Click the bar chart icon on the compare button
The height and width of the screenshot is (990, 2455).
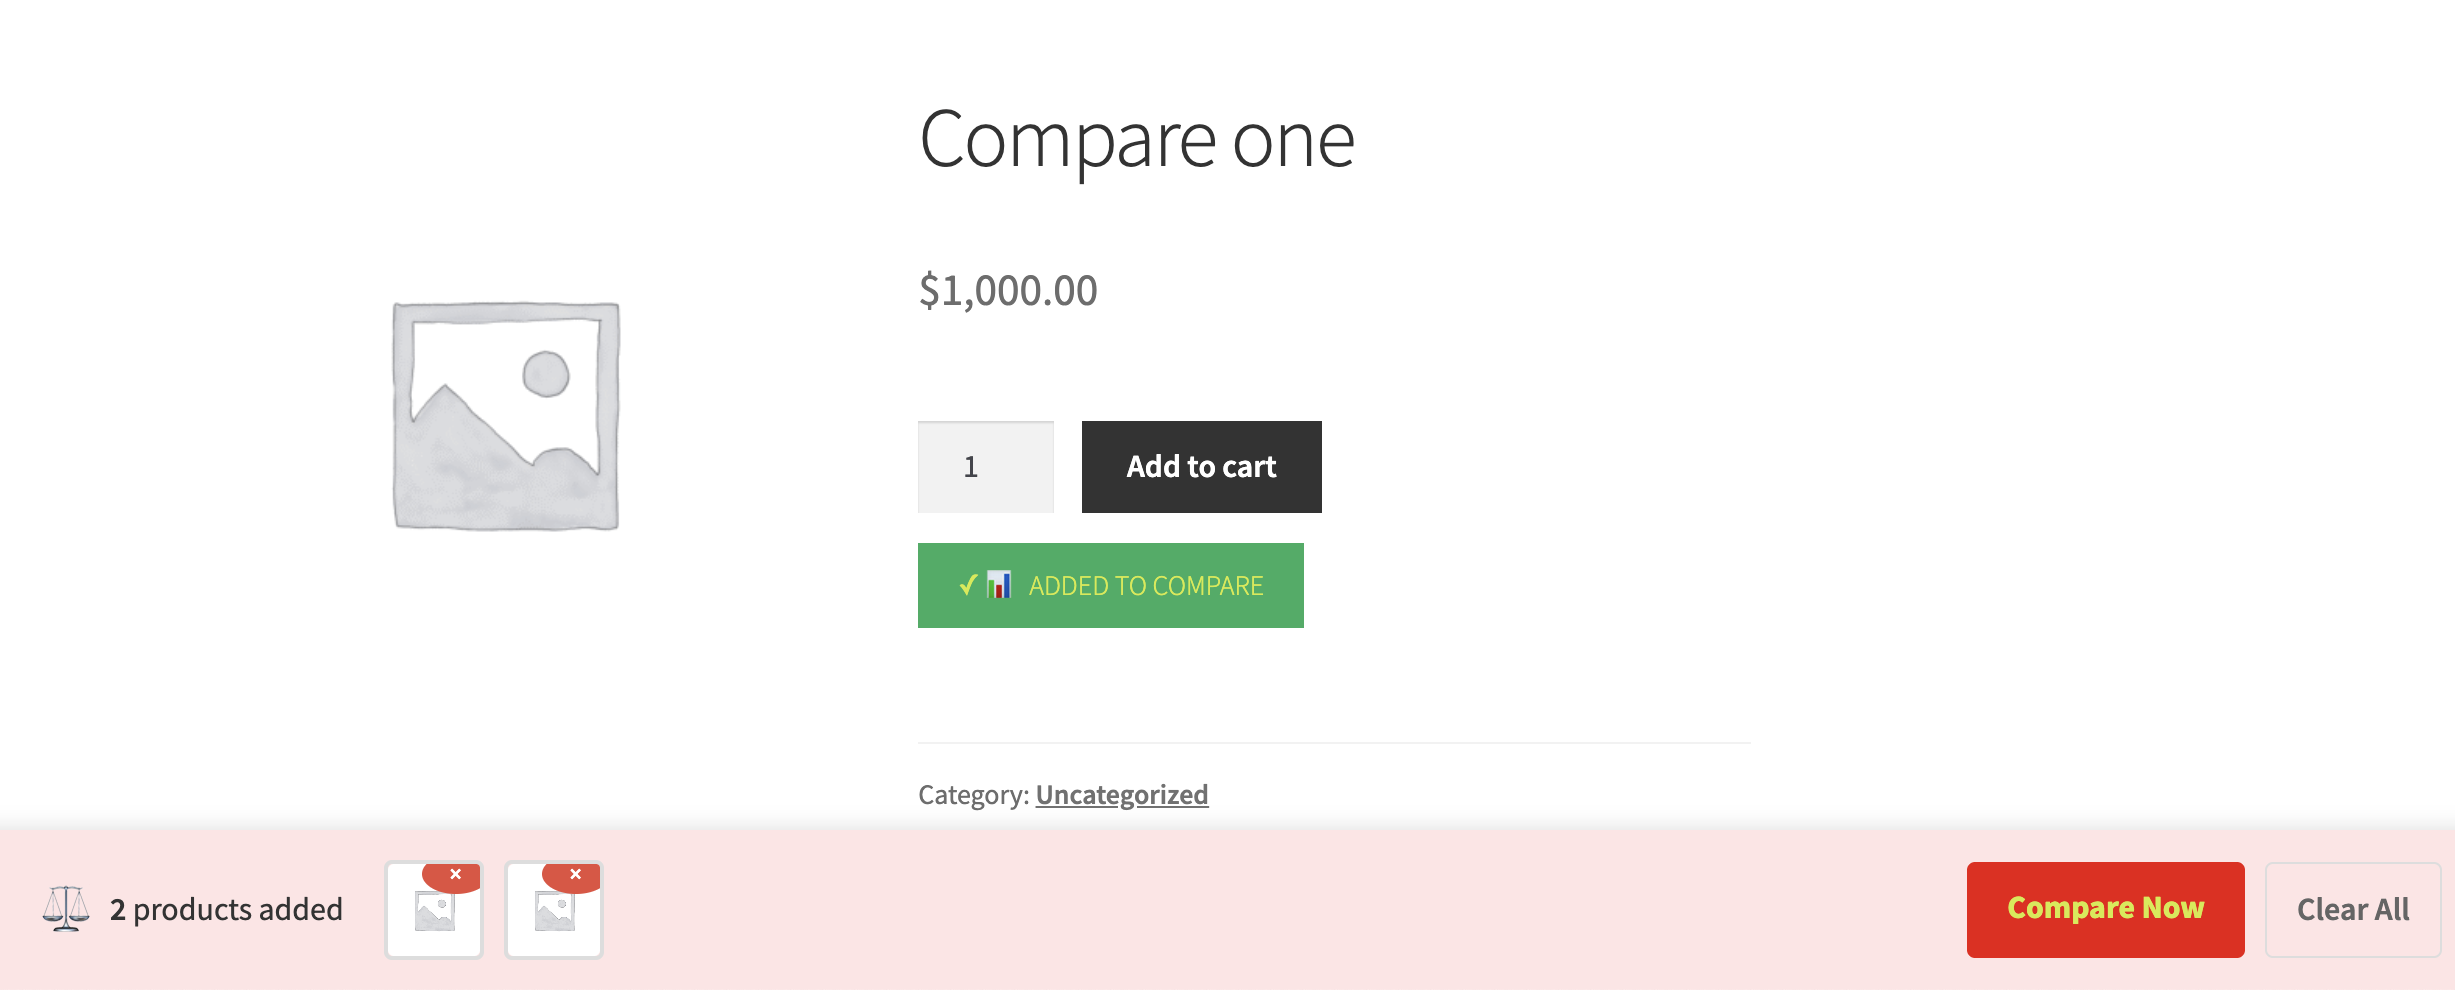(x=998, y=584)
